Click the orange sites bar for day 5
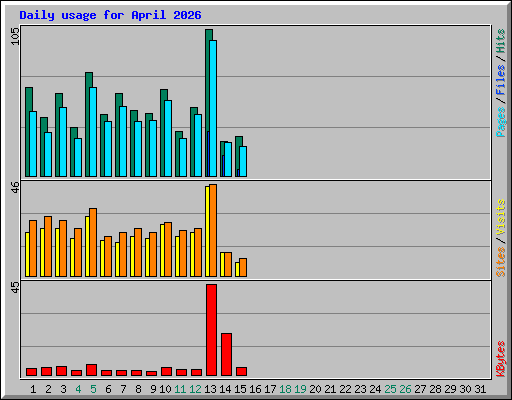The height and width of the screenshot is (400, 512). 93,242
